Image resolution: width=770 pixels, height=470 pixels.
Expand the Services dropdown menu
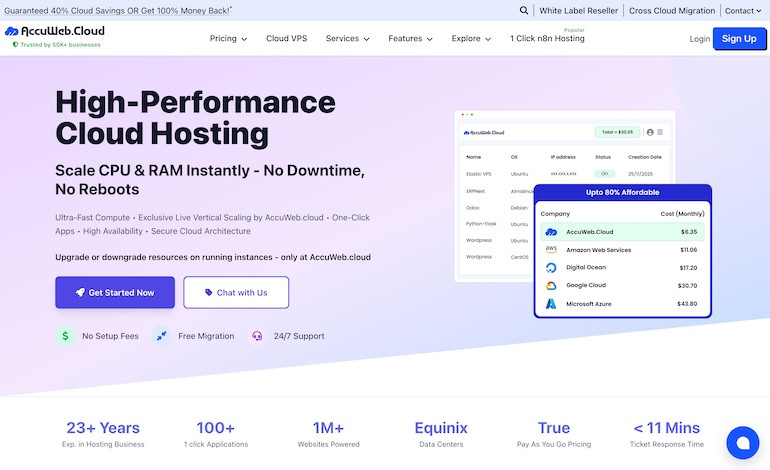[x=347, y=38]
